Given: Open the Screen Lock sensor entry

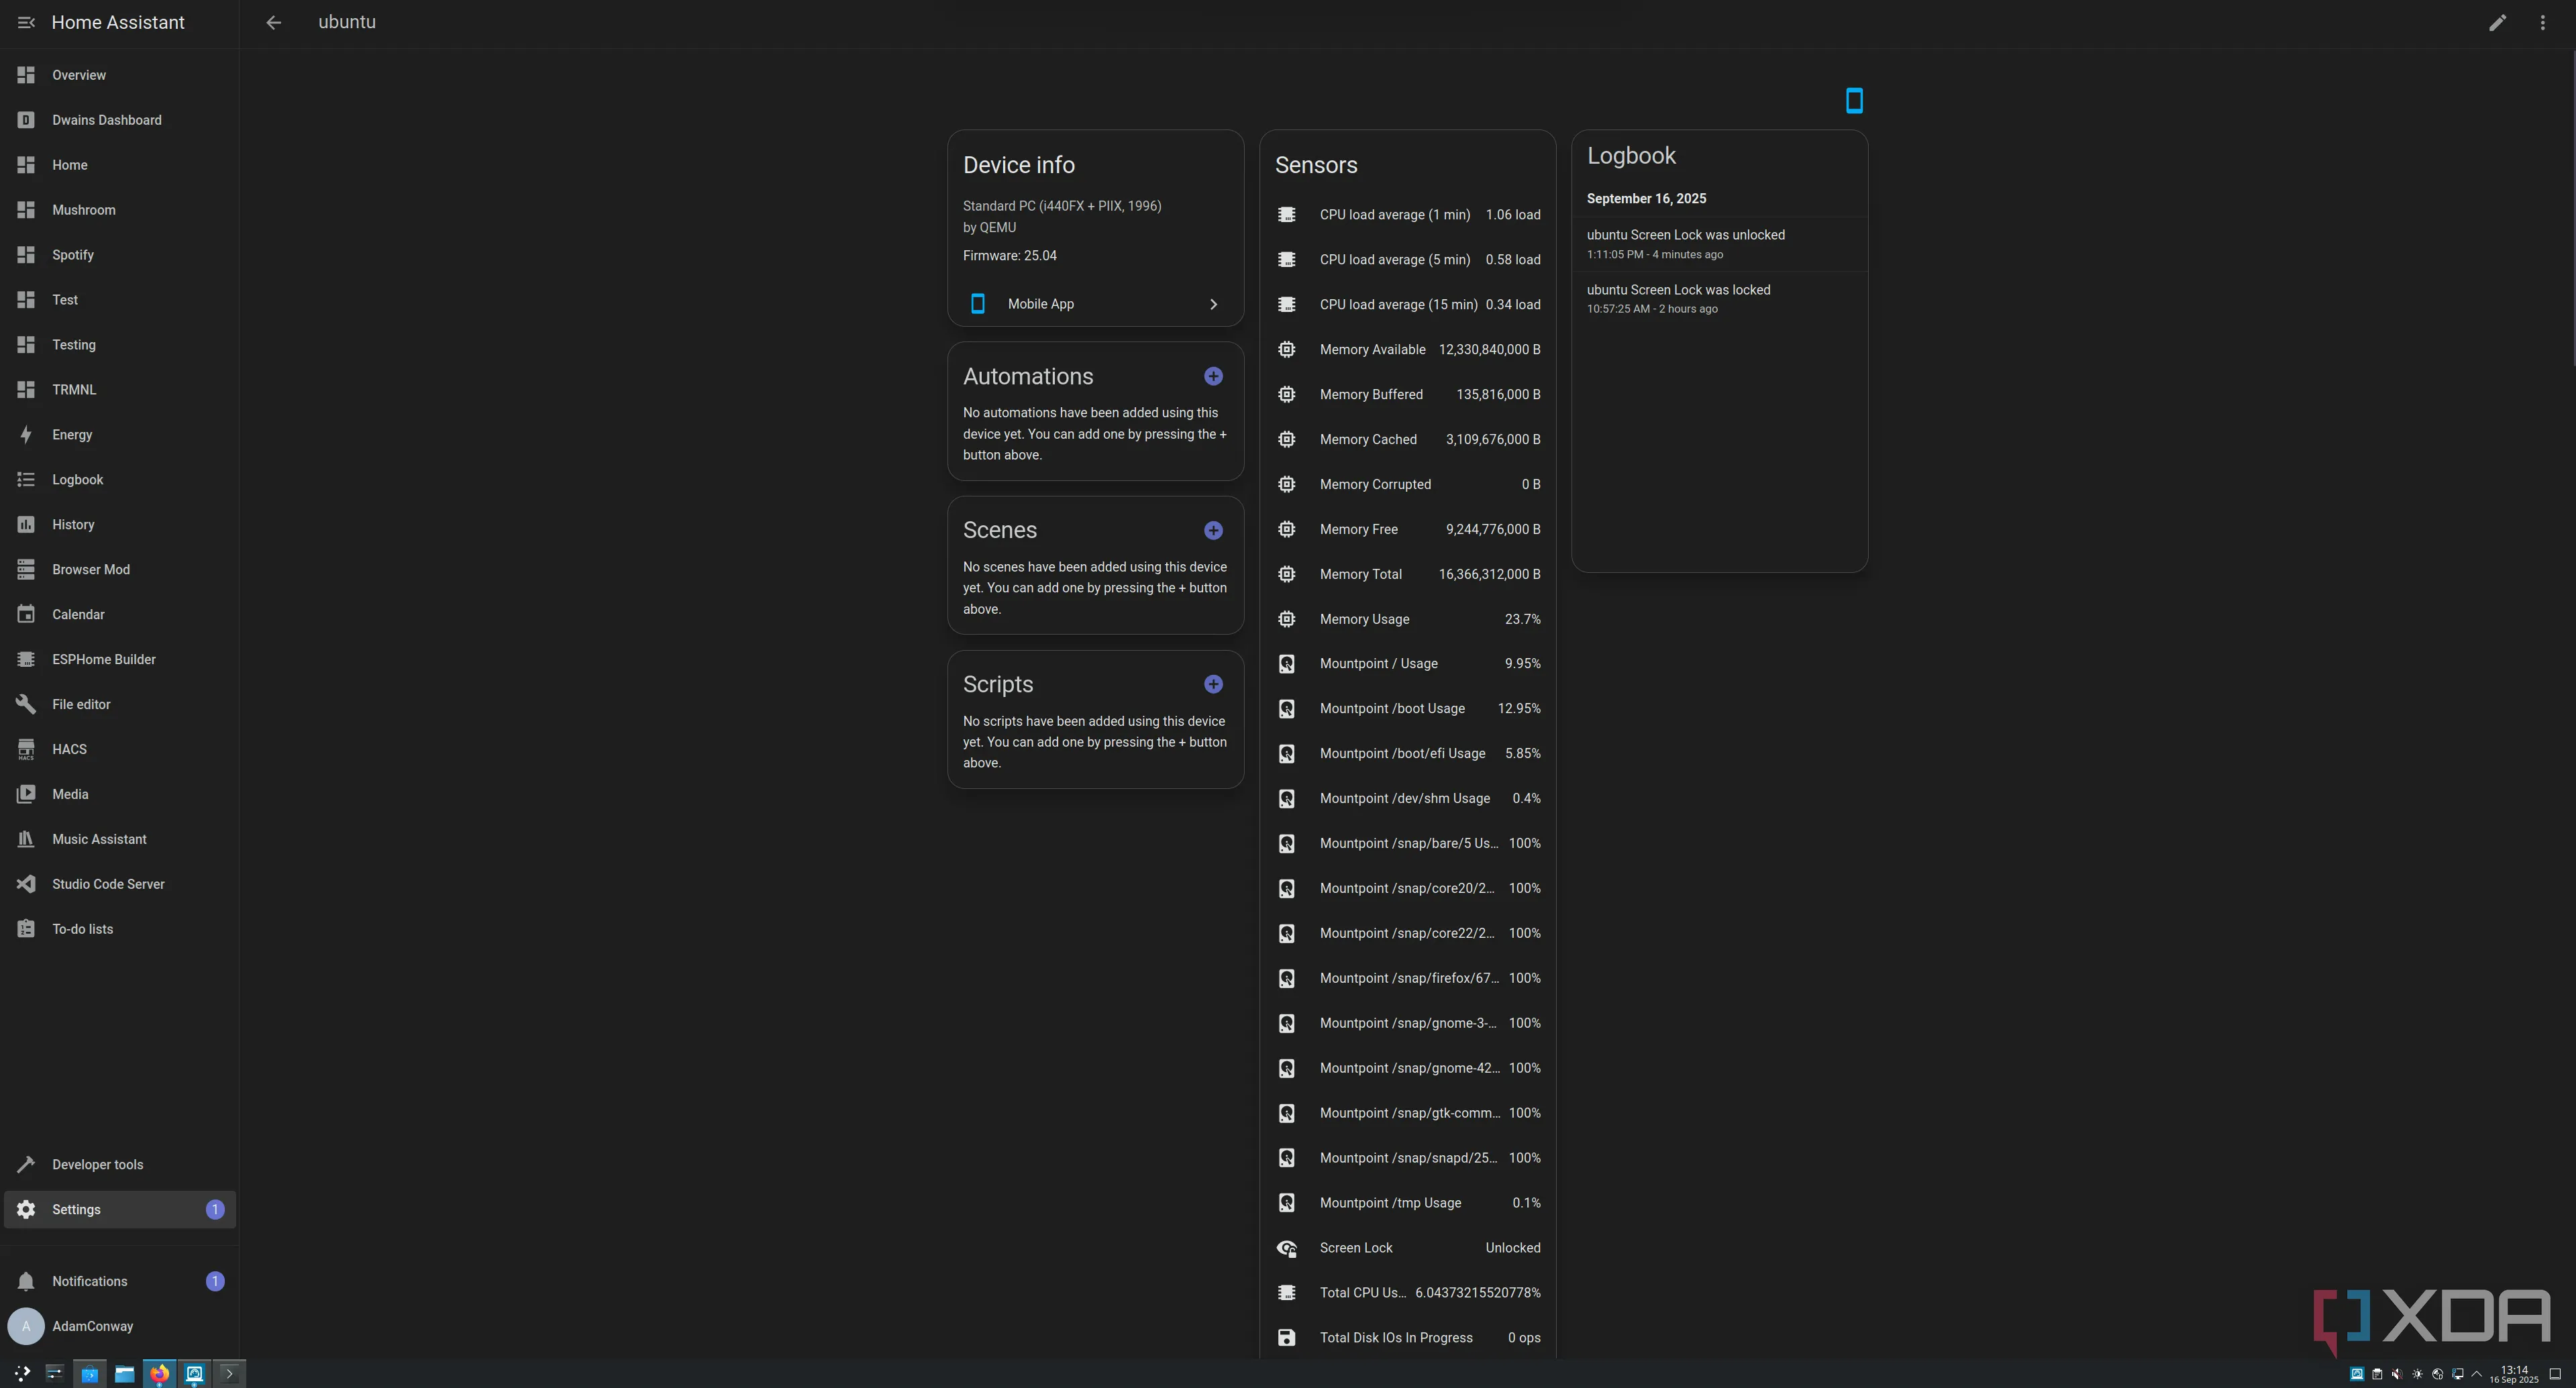Looking at the screenshot, I should [x=1408, y=1248].
